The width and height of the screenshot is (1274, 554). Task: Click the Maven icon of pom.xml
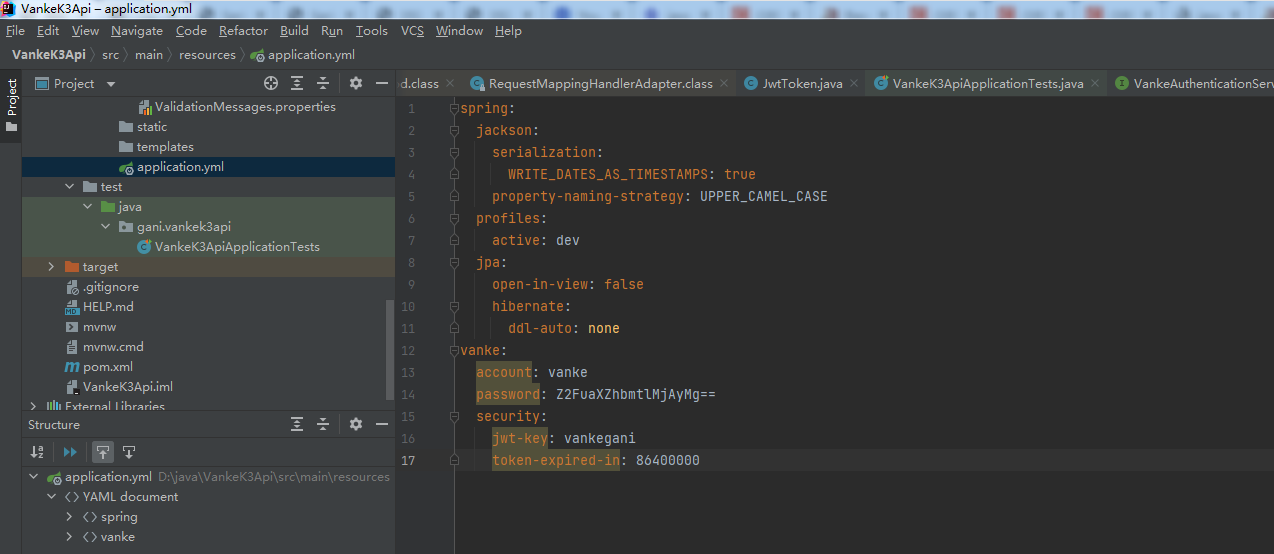(x=71, y=367)
